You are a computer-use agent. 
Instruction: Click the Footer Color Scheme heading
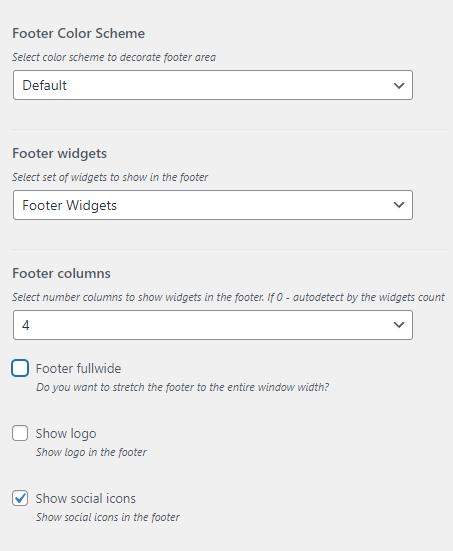click(79, 33)
